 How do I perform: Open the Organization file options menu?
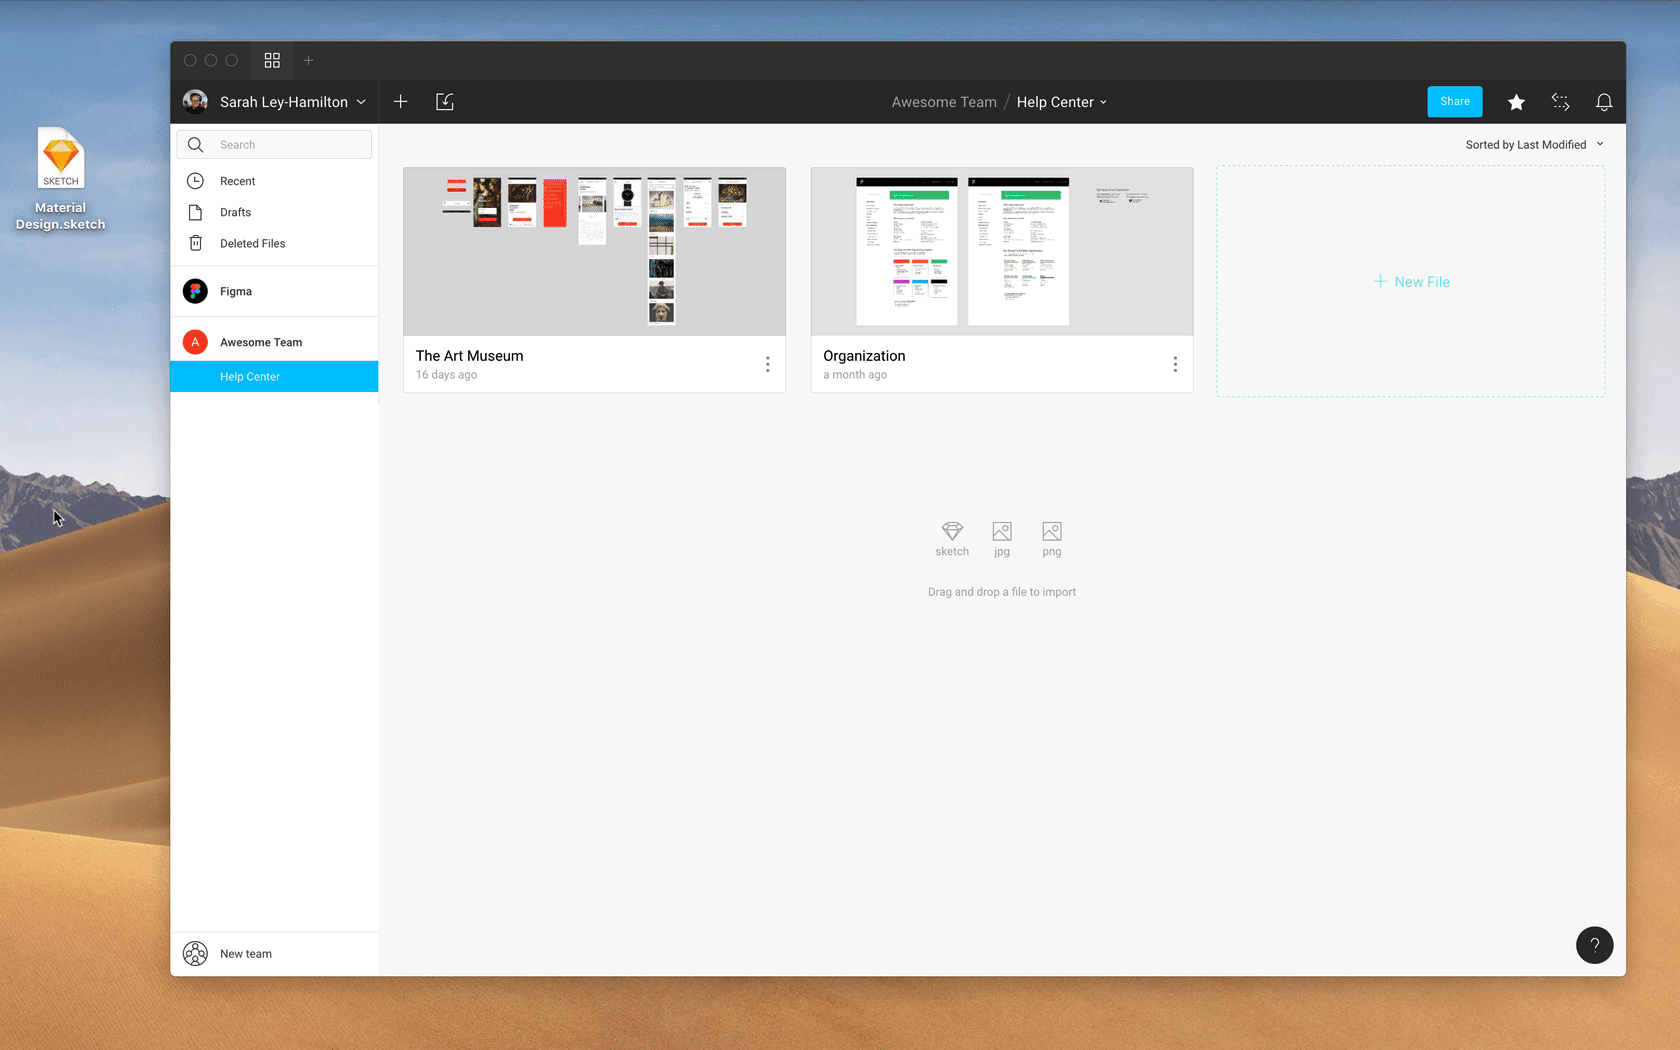[x=1175, y=365]
